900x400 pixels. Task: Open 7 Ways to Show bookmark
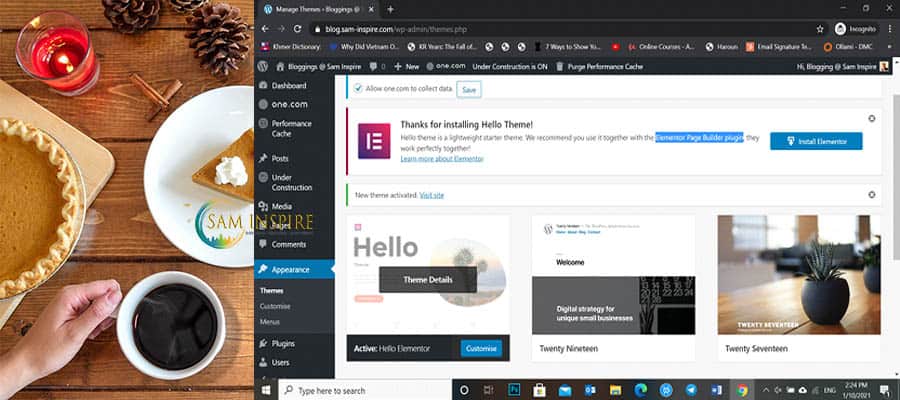567,47
